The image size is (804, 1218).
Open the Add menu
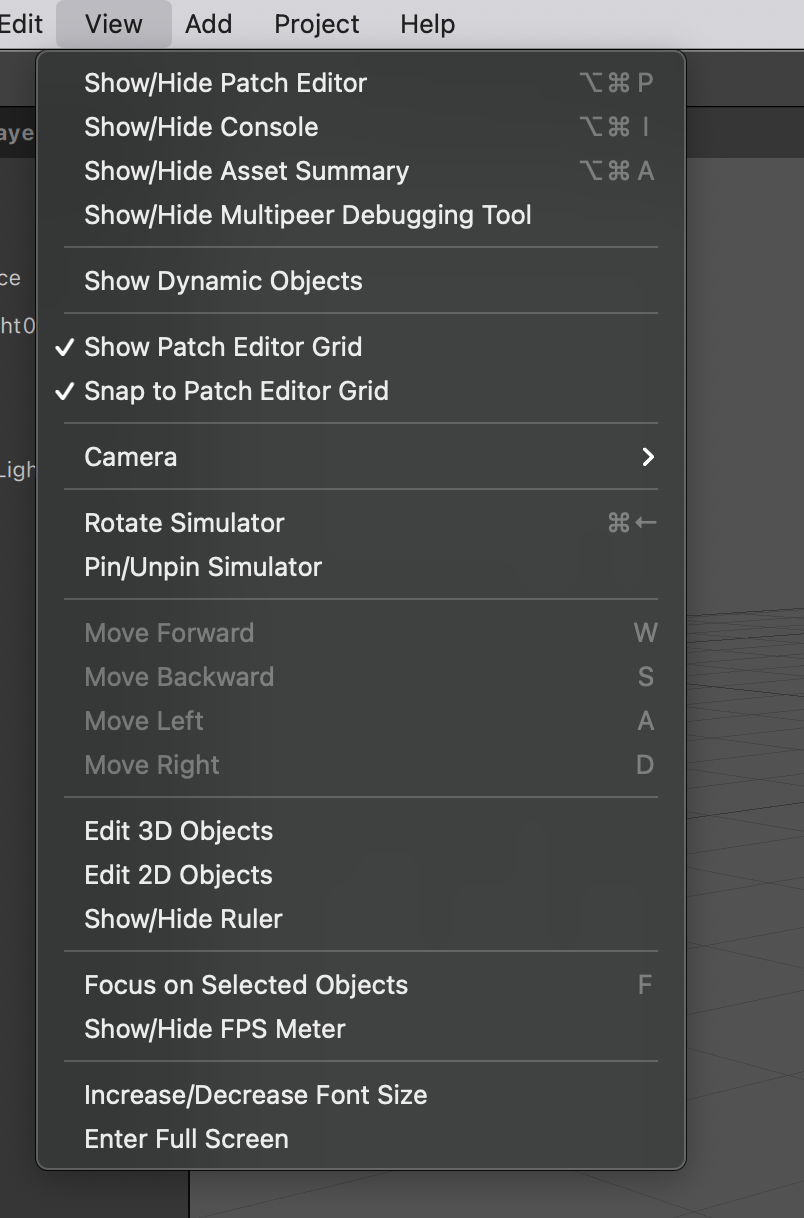pyautogui.click(x=208, y=24)
